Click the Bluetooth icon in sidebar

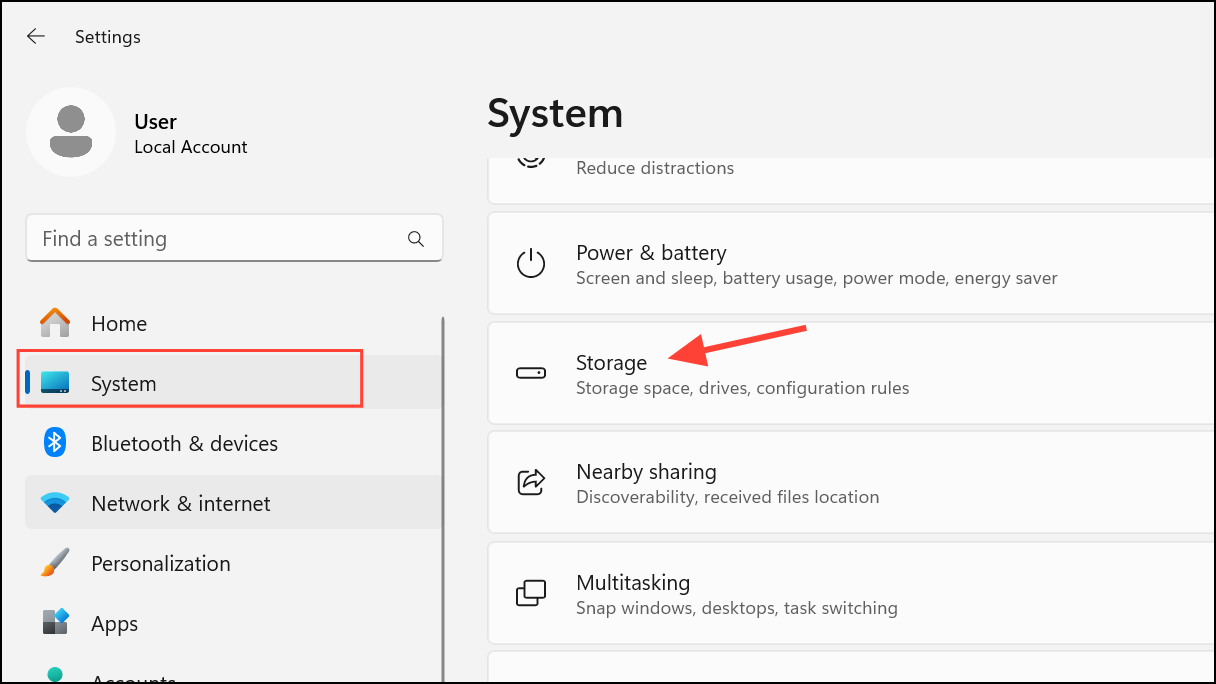pyautogui.click(x=55, y=443)
